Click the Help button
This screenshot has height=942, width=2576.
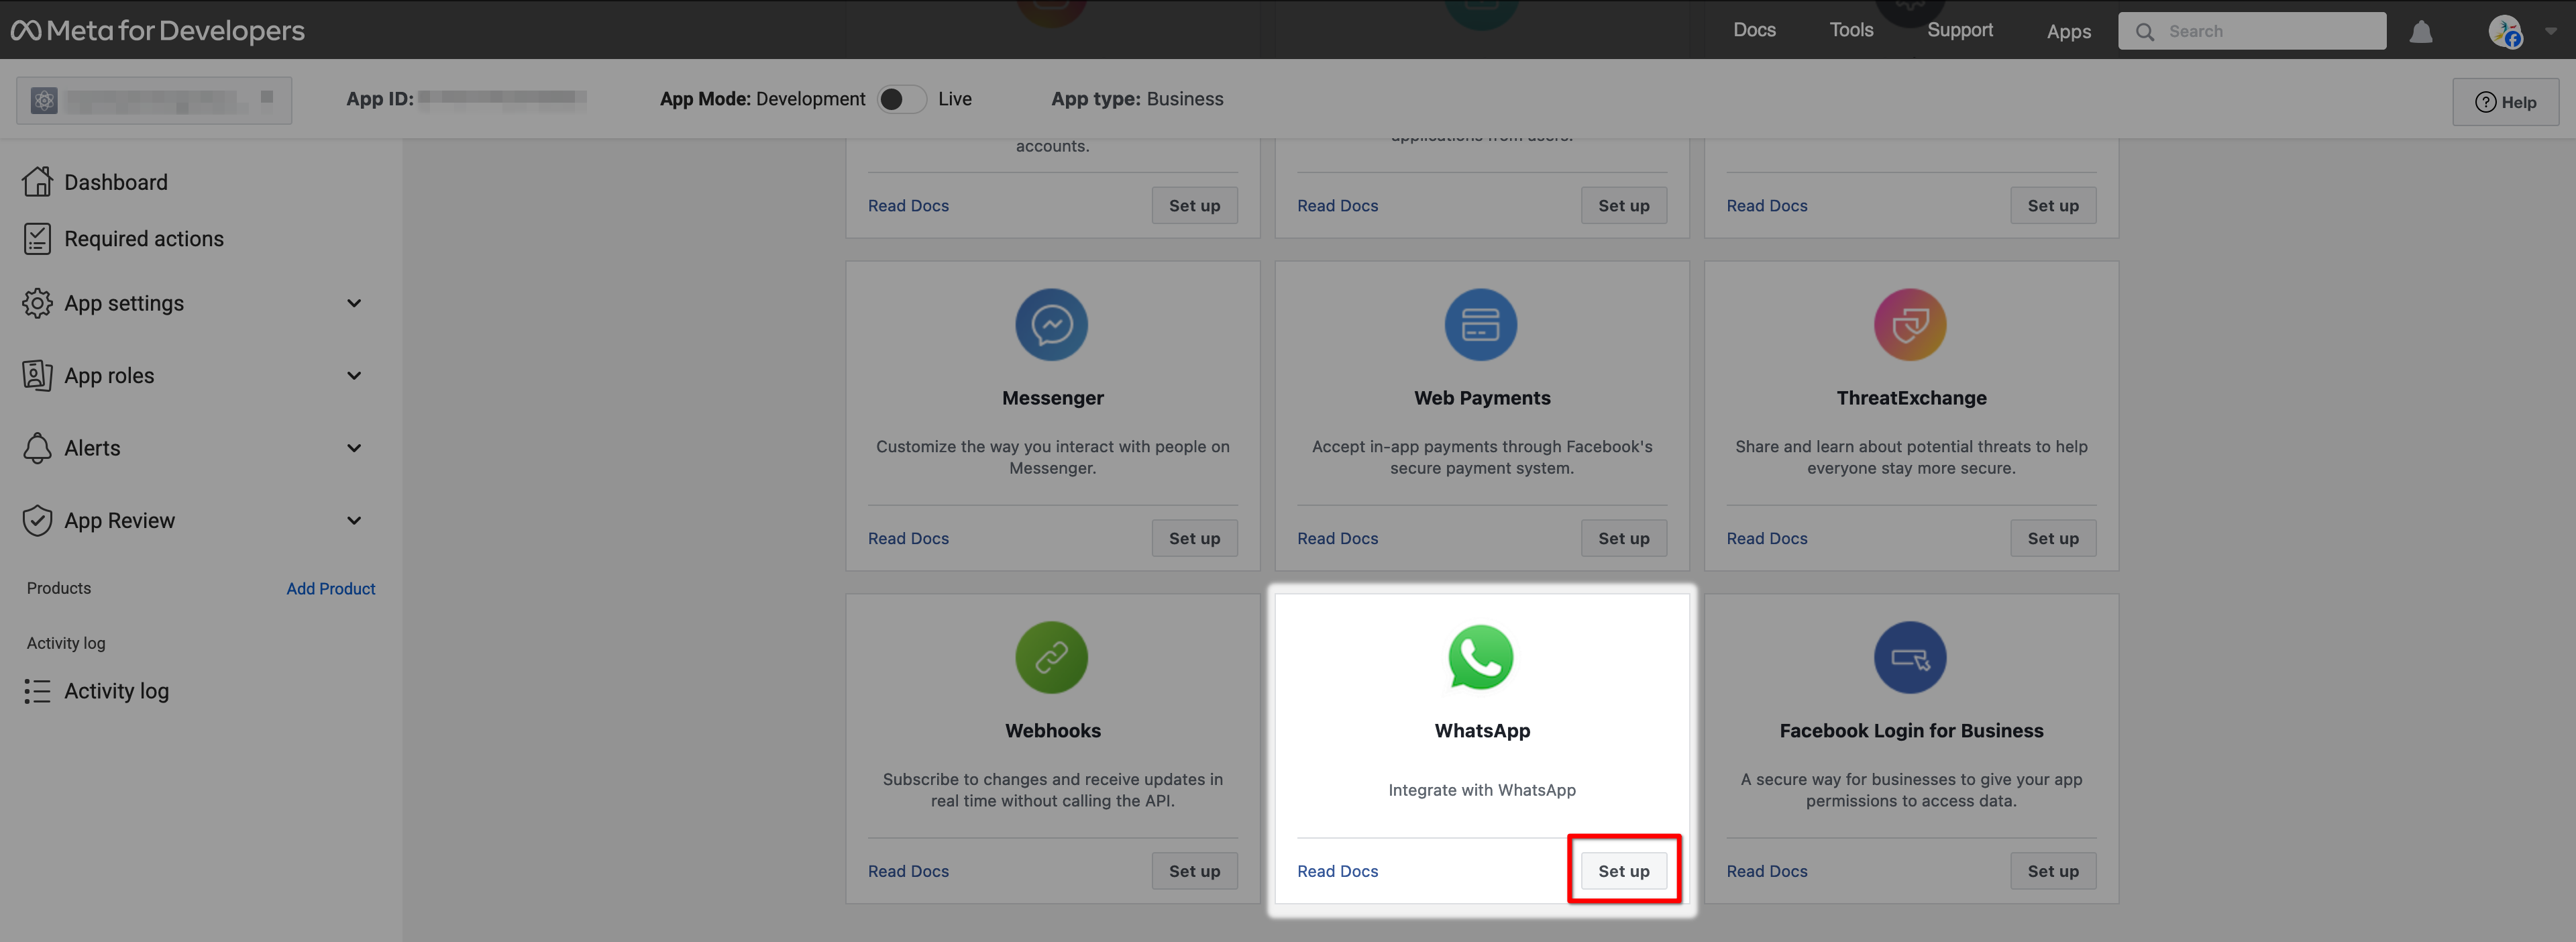[2505, 102]
